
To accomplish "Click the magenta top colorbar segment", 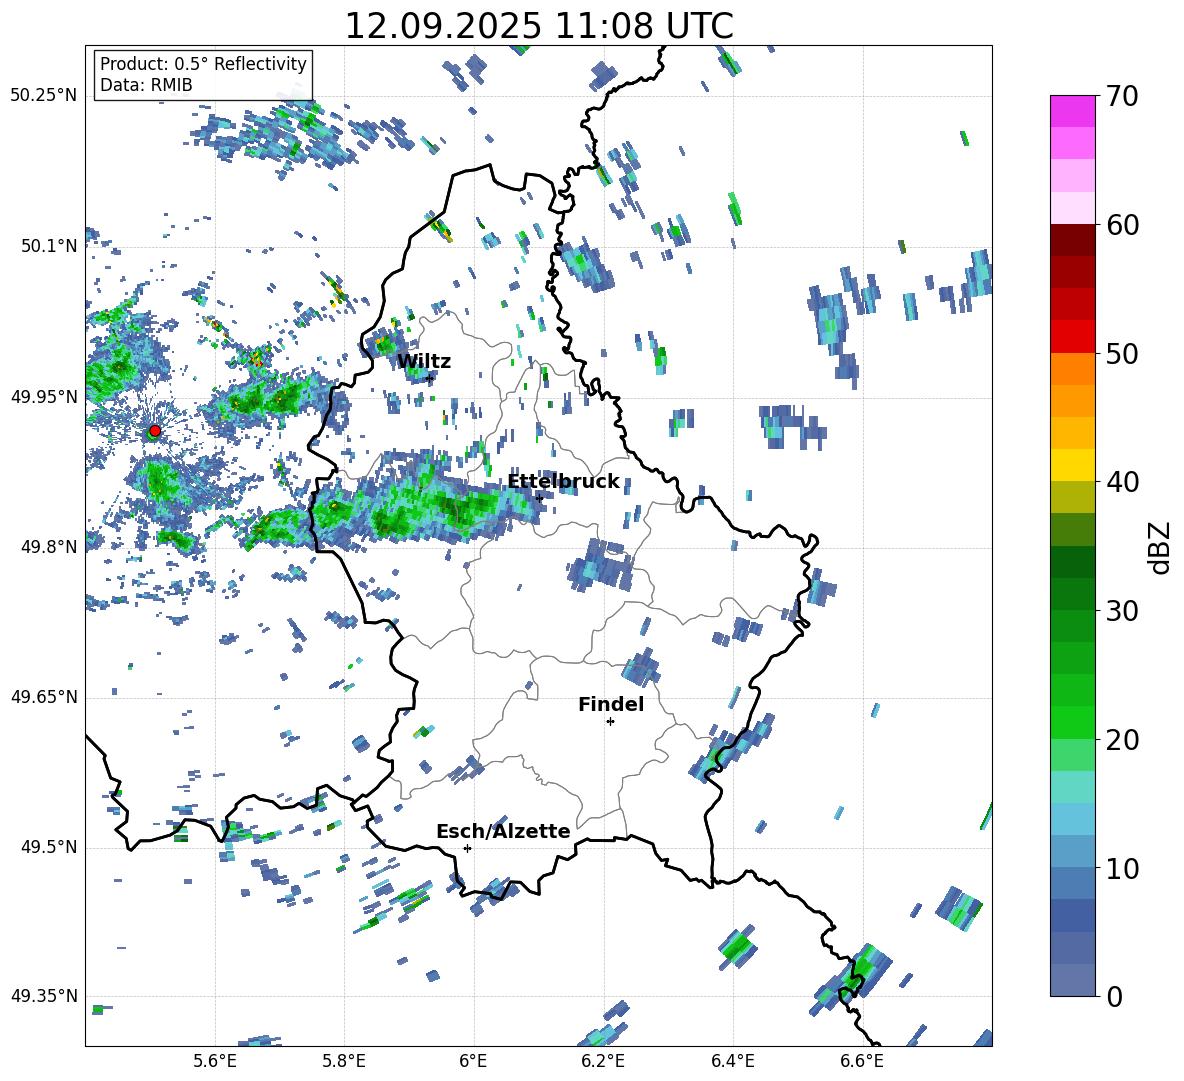I will pos(1073,111).
